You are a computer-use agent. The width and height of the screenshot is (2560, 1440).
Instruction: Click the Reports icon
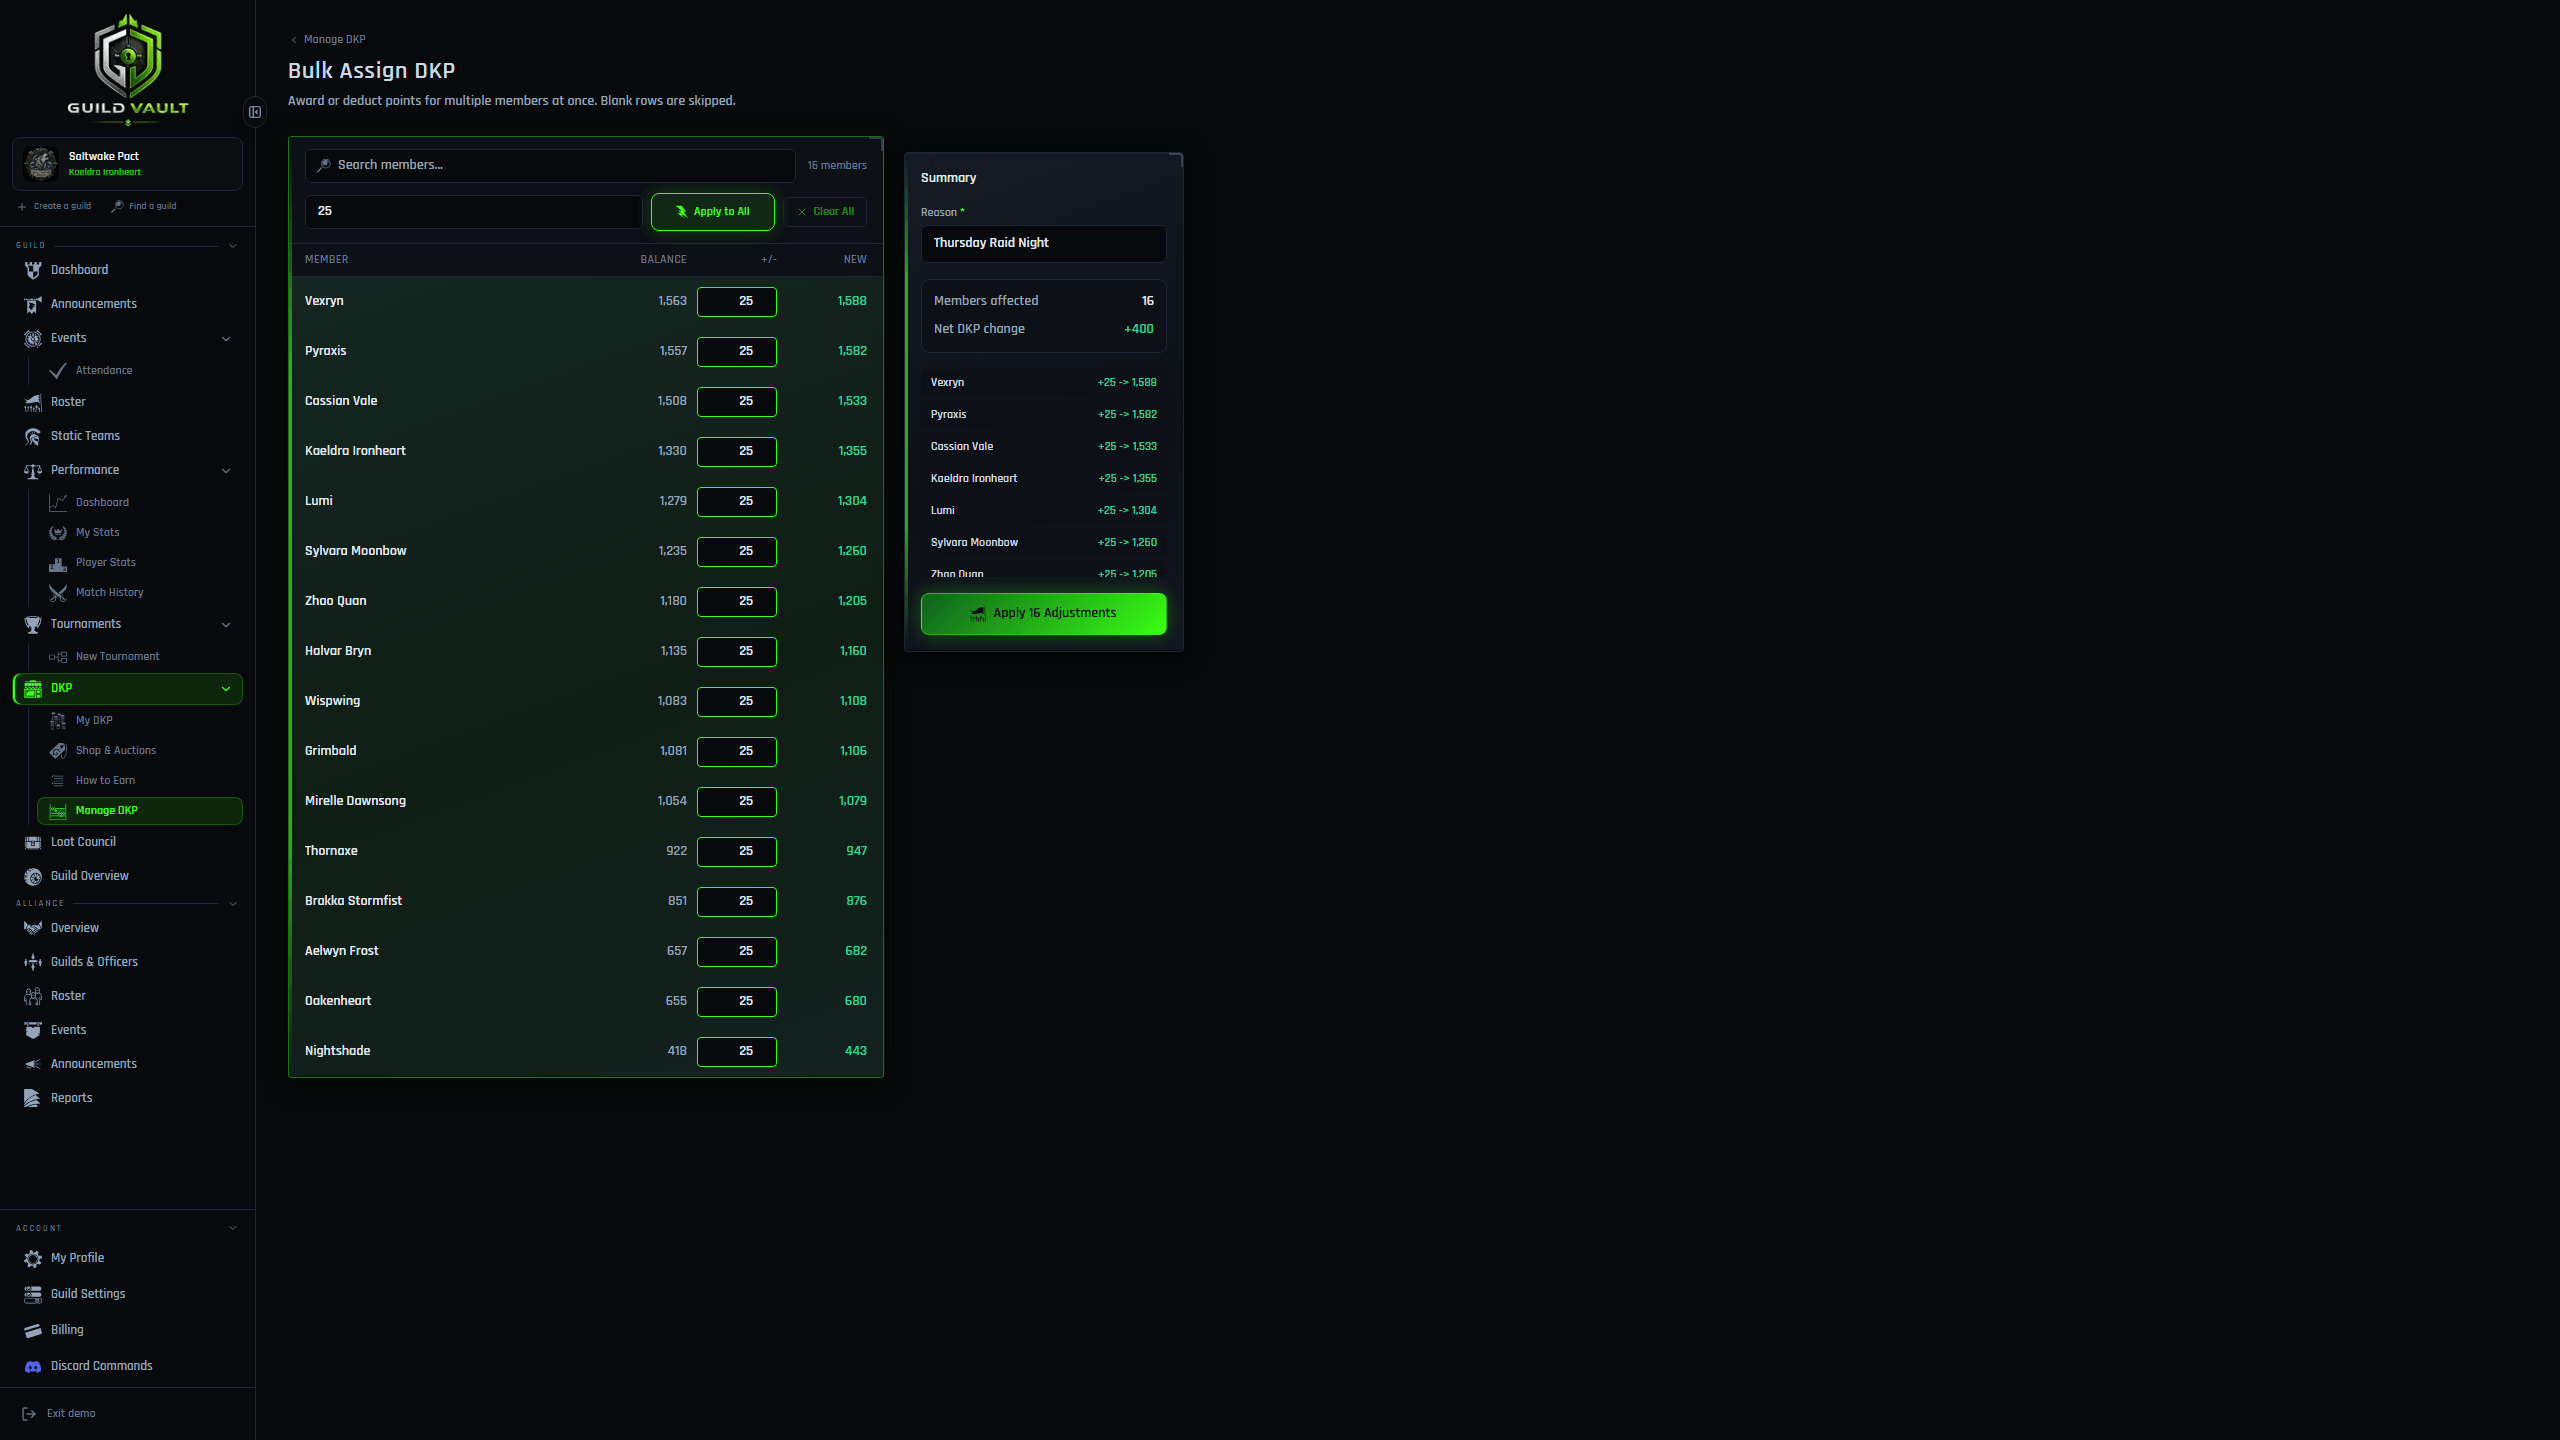pyautogui.click(x=33, y=1098)
